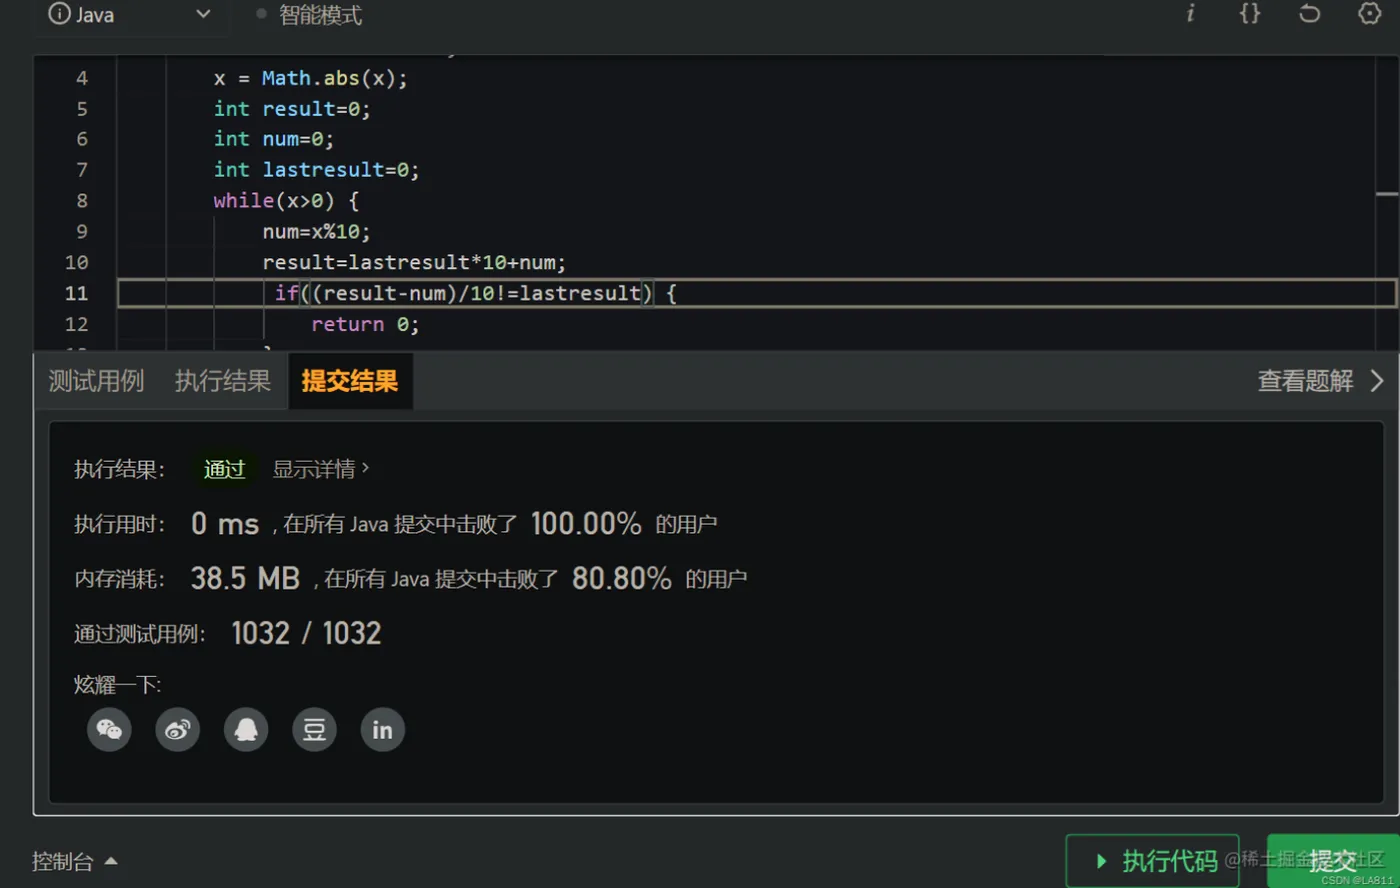The height and width of the screenshot is (888, 1400).
Task: Click the 通过 result status label
Action: (x=224, y=469)
